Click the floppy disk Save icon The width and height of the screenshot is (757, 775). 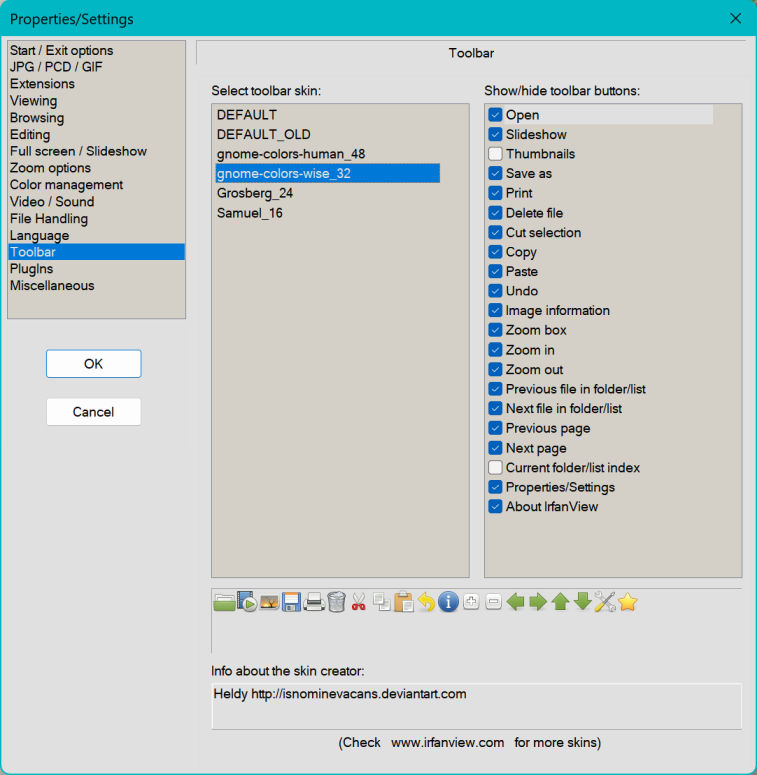291,602
